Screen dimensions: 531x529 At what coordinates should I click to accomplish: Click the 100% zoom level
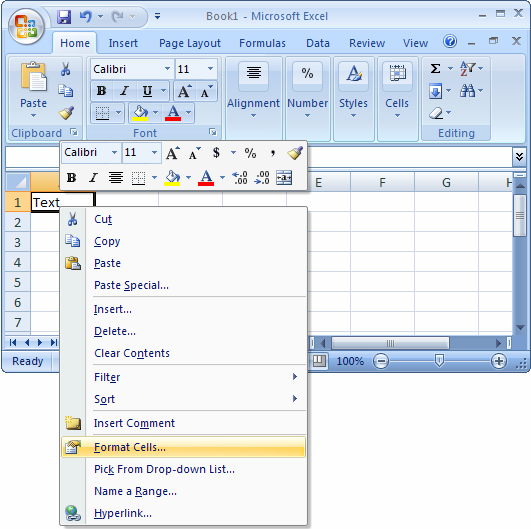coord(350,361)
